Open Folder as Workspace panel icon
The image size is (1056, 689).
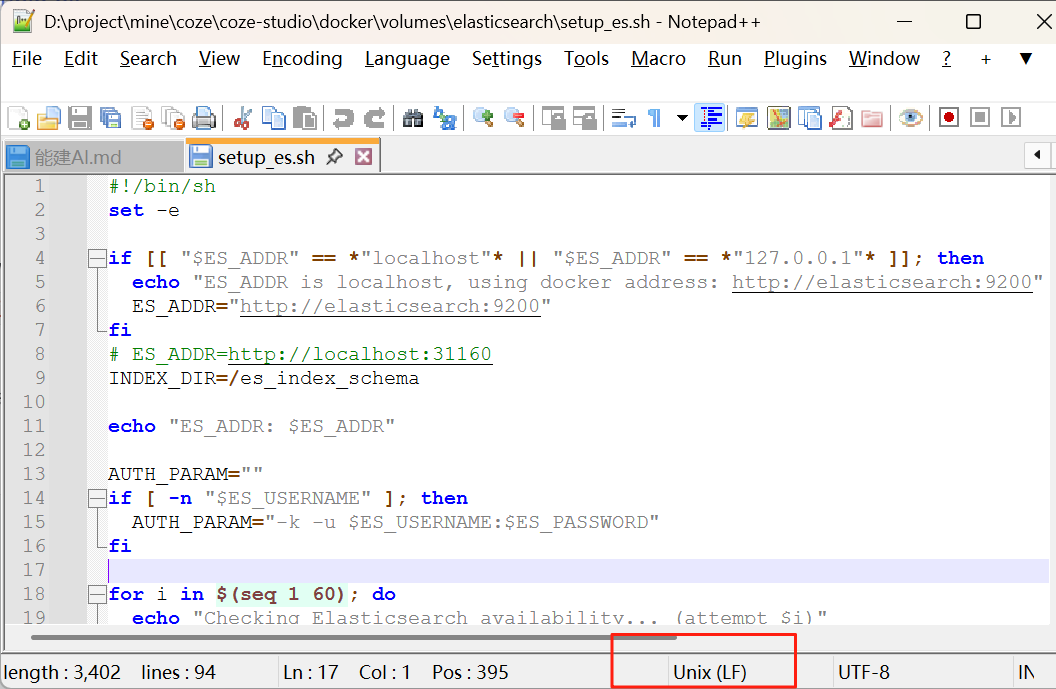(871, 117)
